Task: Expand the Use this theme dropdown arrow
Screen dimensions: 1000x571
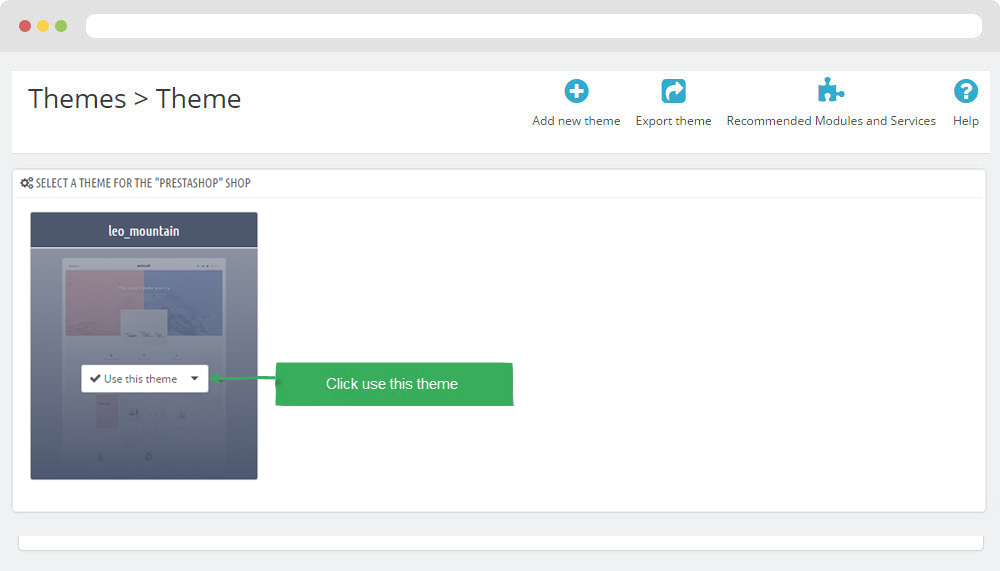Action: tap(195, 378)
